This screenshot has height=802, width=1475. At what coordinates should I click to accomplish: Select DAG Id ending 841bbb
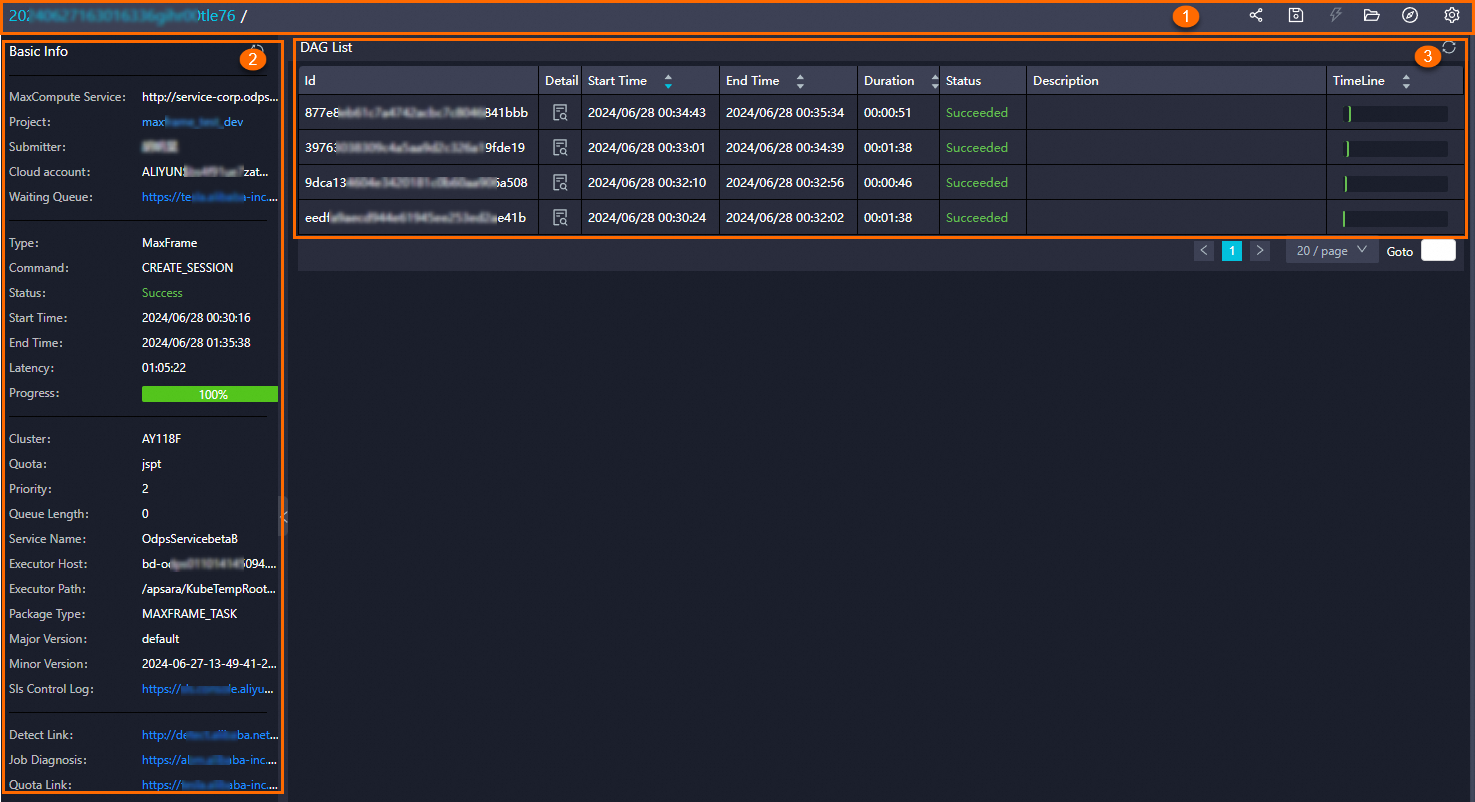(416, 113)
